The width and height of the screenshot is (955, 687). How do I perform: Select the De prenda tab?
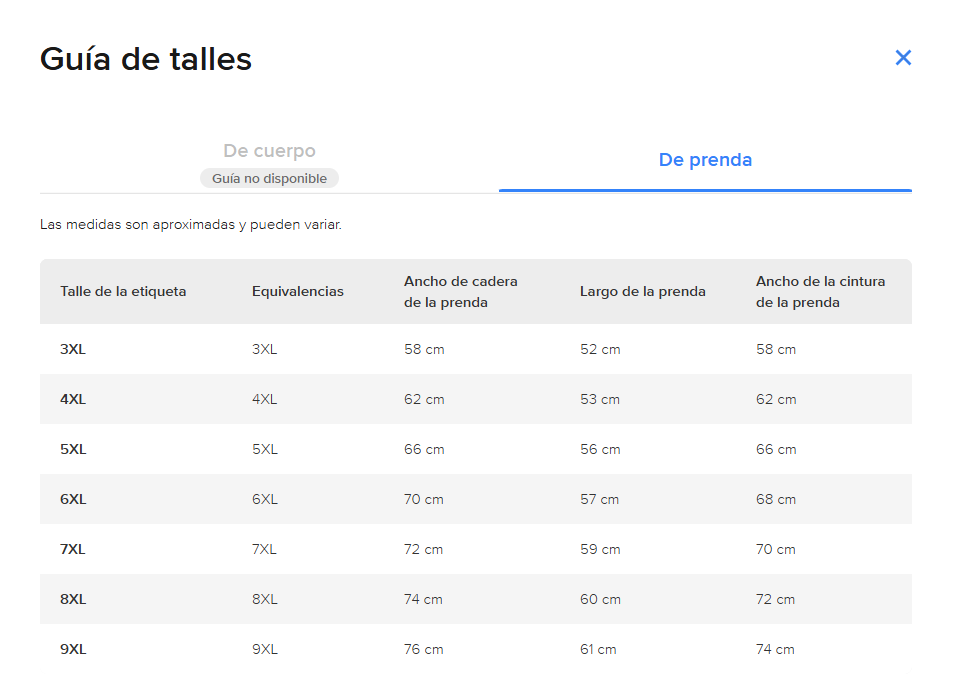point(705,160)
